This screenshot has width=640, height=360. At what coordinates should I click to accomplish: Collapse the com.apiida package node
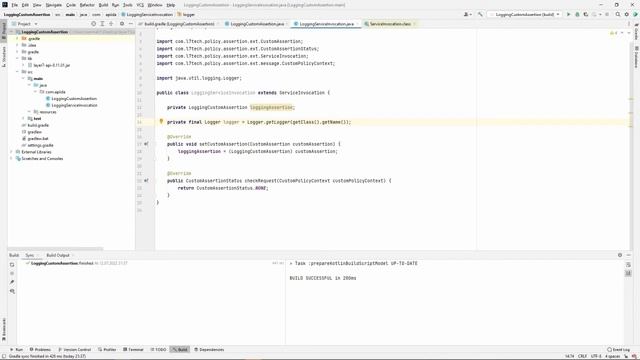(x=35, y=92)
